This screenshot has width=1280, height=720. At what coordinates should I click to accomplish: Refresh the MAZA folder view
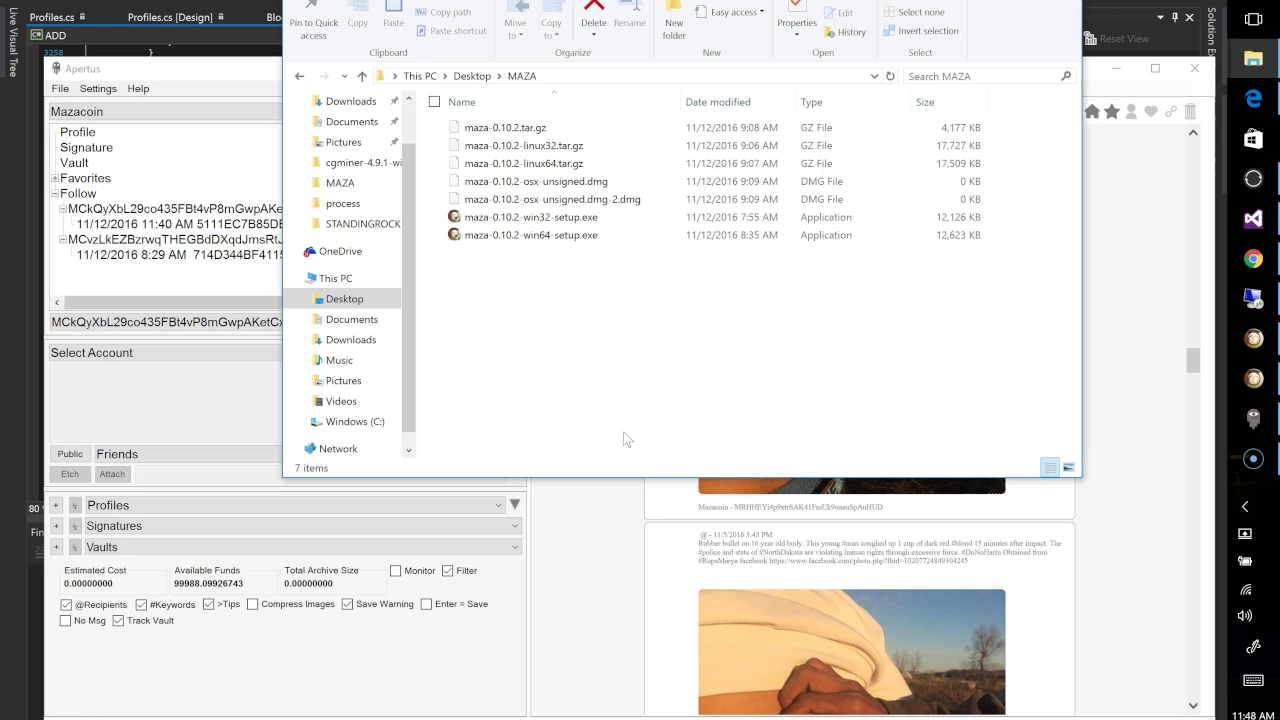[x=890, y=76]
